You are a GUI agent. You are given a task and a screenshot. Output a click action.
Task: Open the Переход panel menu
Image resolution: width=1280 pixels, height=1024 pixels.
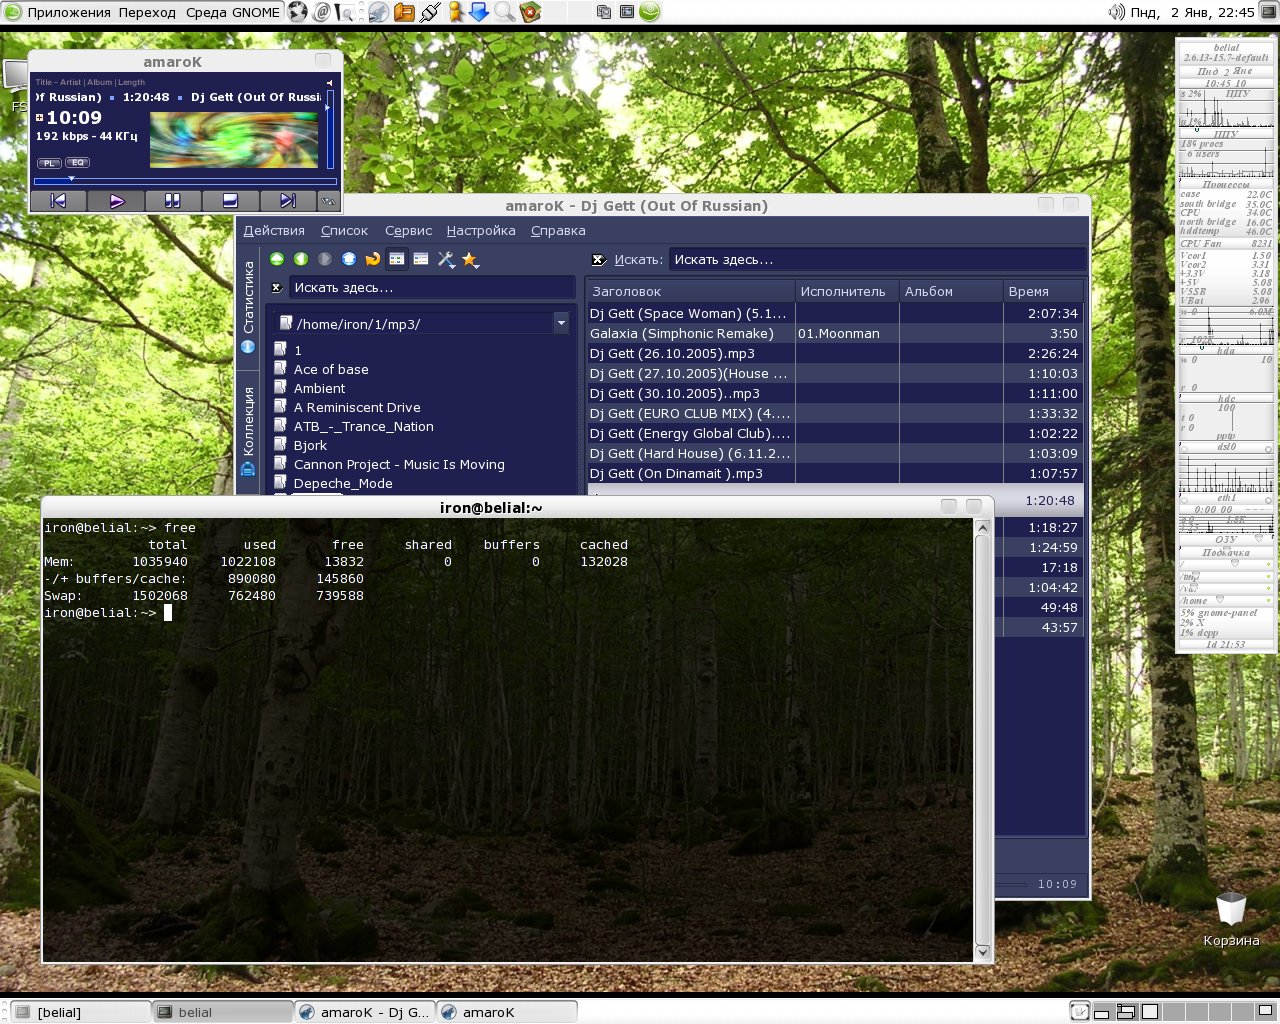pos(147,12)
